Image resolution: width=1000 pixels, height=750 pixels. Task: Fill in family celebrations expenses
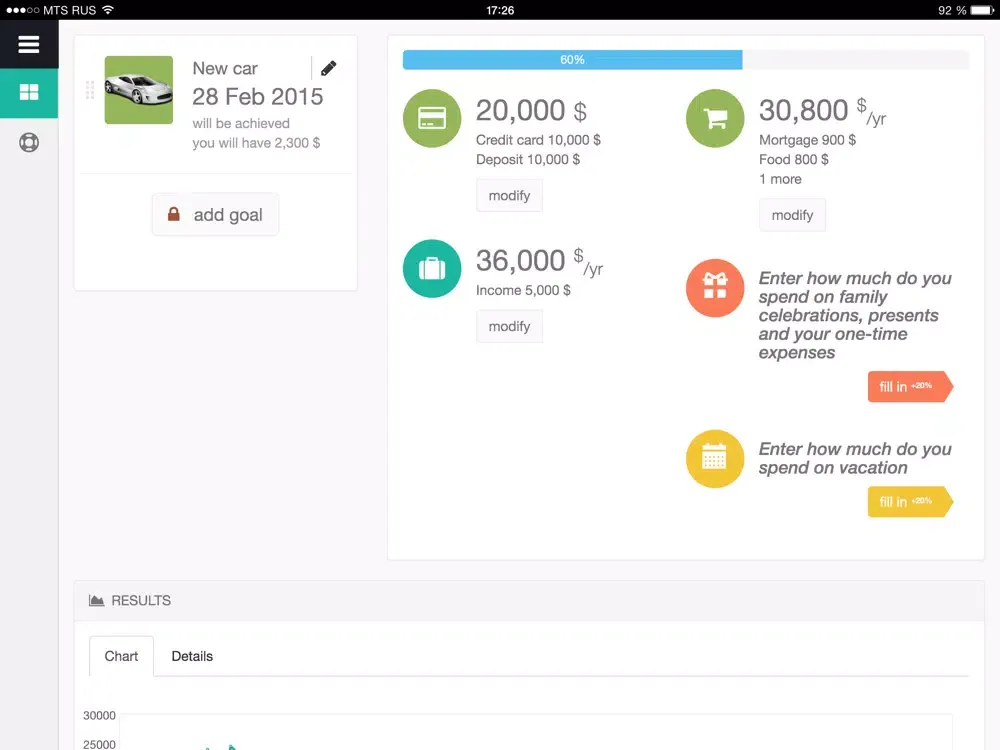[x=910, y=386]
